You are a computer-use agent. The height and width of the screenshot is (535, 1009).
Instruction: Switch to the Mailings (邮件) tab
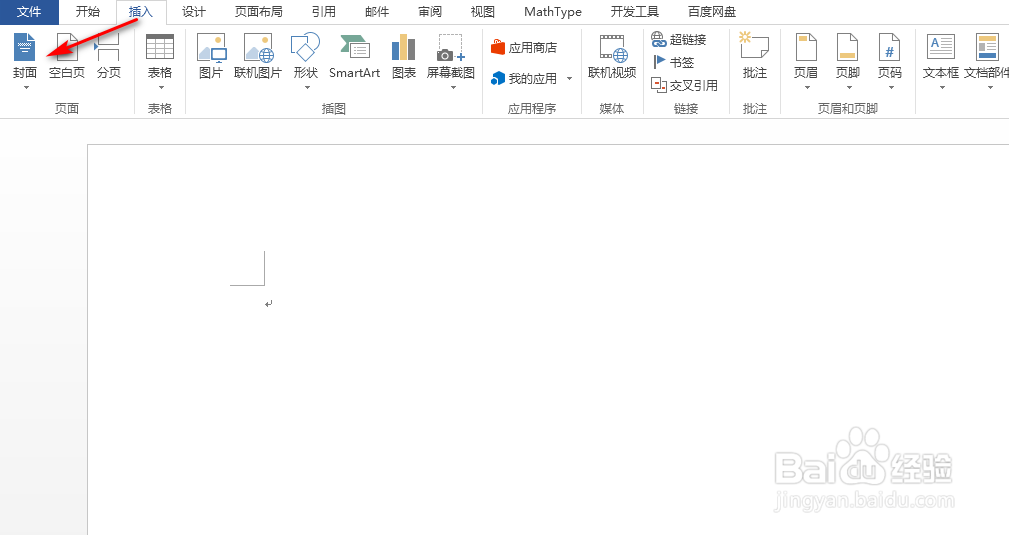click(x=377, y=12)
